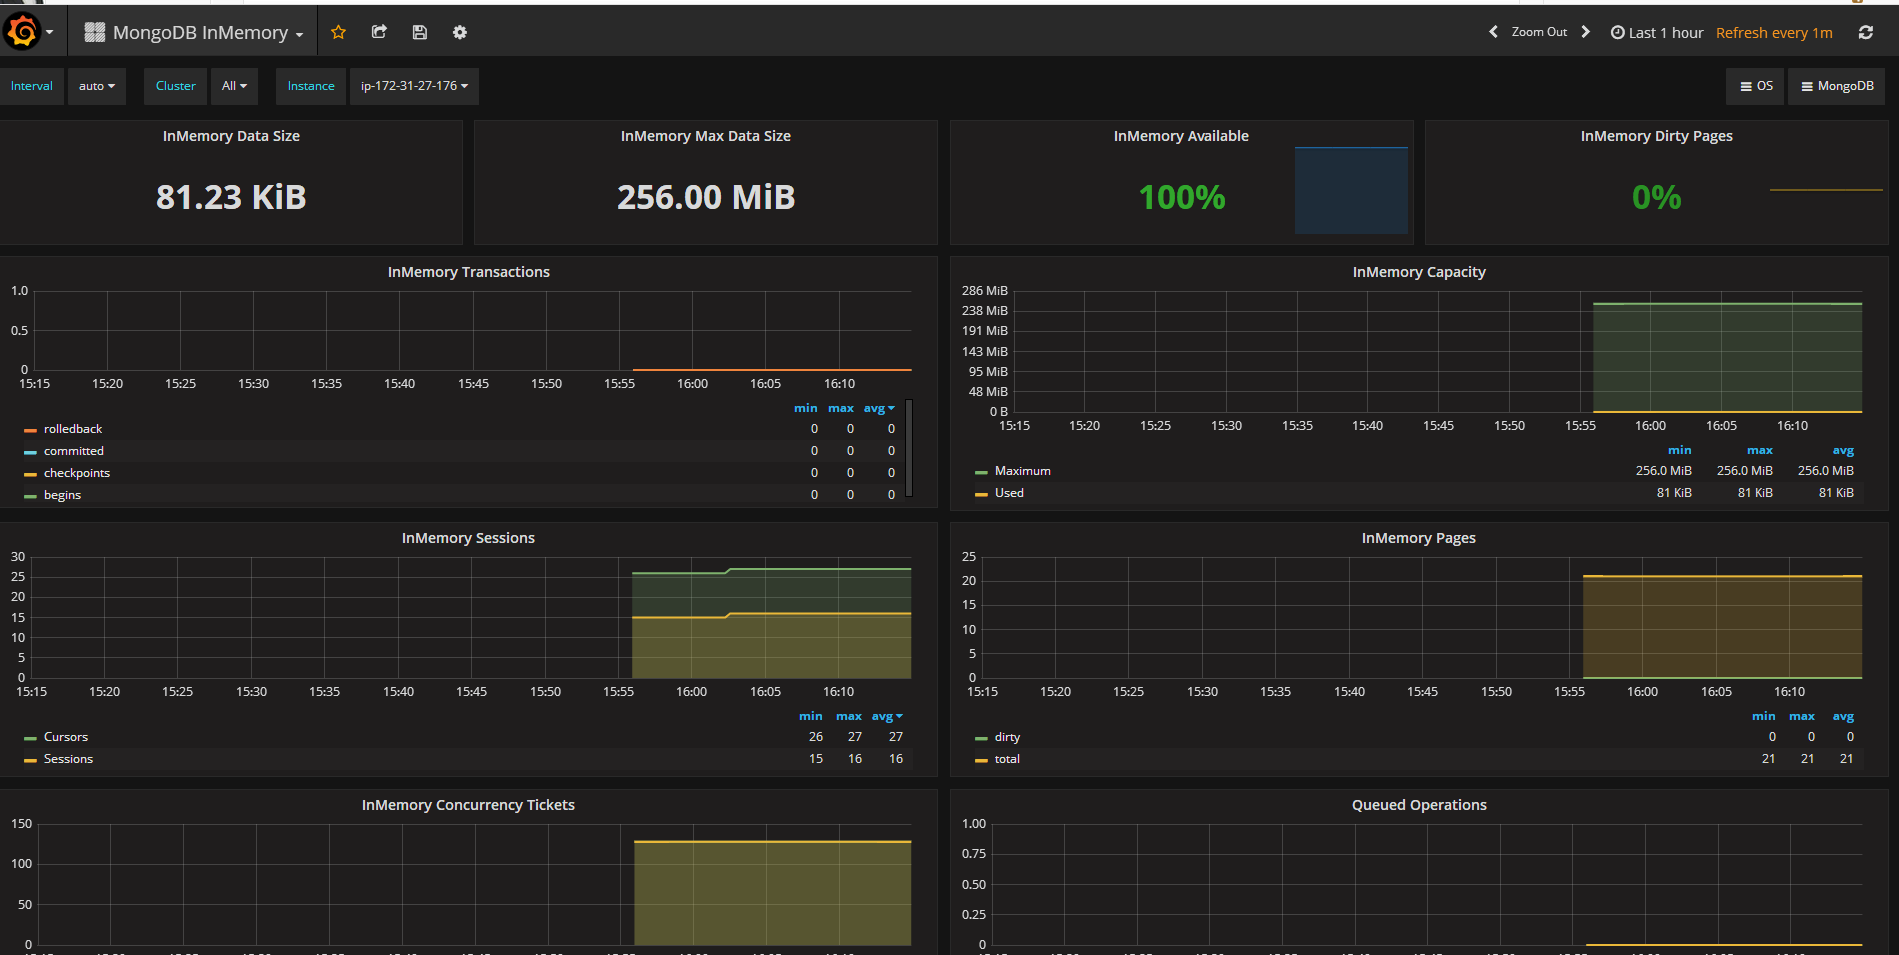Toggle the rolledback series in Transactions legend

73,429
